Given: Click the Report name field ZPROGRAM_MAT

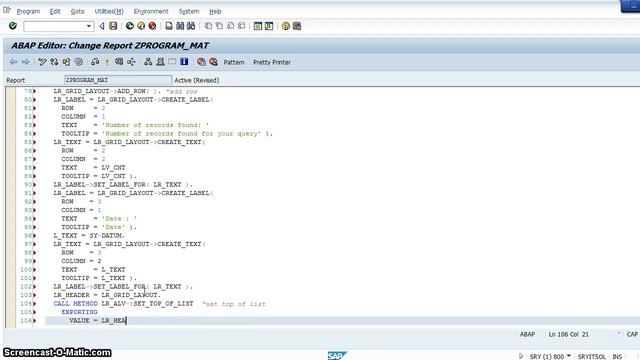Looking at the screenshot, I should pos(118,80).
